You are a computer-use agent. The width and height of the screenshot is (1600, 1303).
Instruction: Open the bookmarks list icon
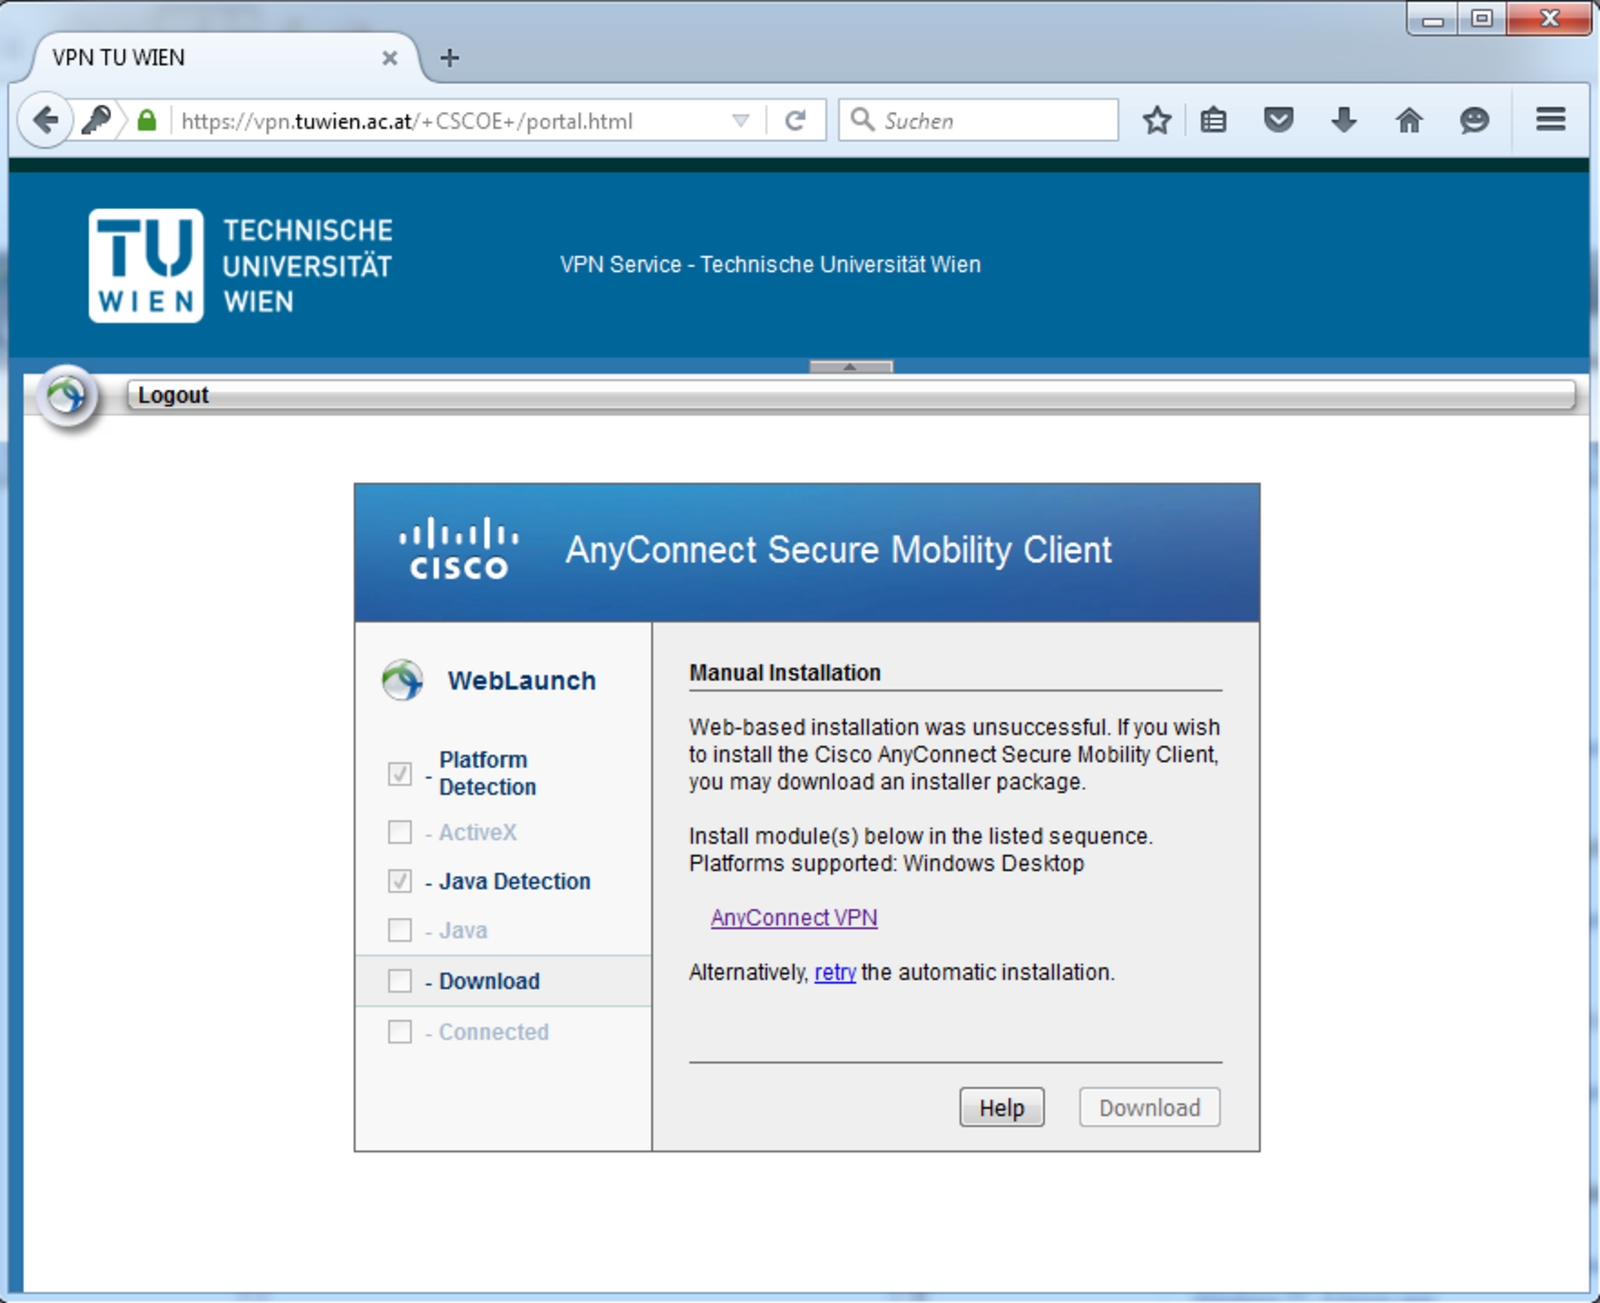click(x=1214, y=121)
